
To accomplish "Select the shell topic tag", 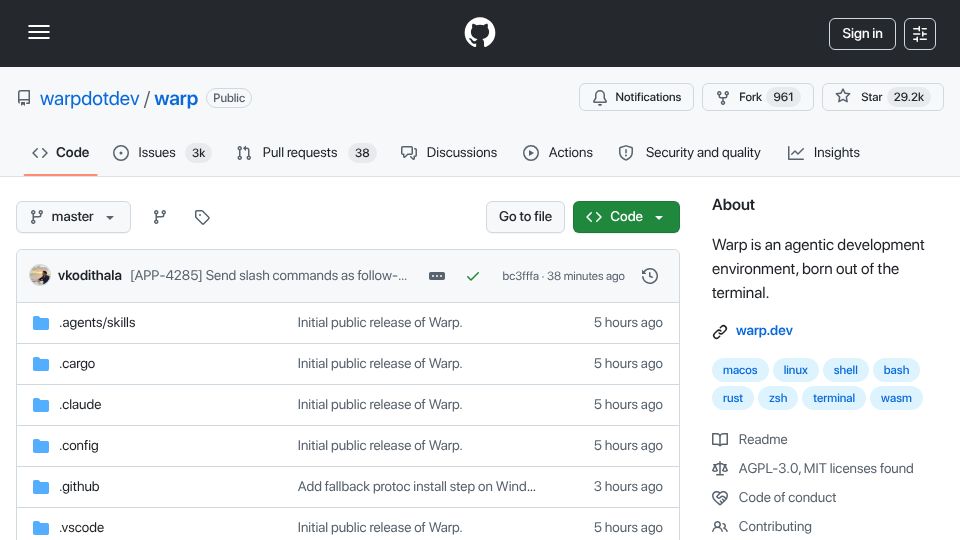I will tap(845, 370).
